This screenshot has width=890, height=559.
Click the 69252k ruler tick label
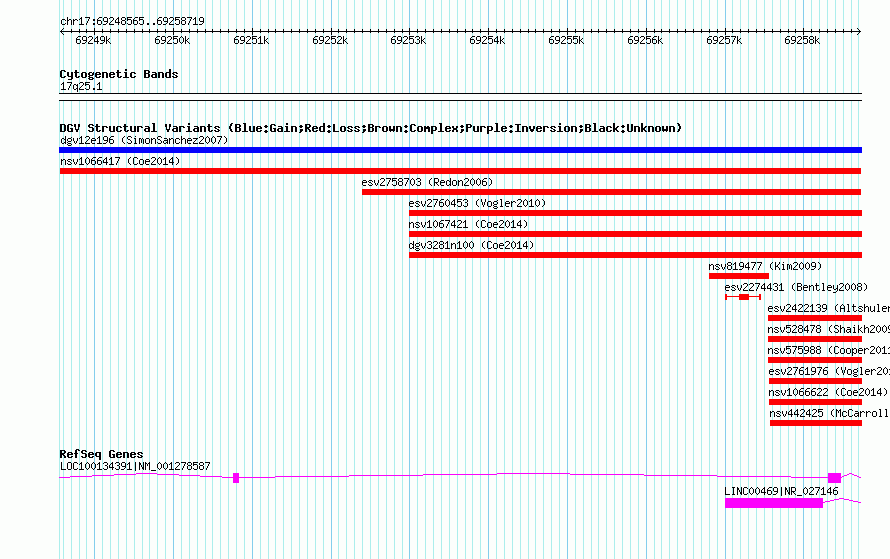[330, 40]
